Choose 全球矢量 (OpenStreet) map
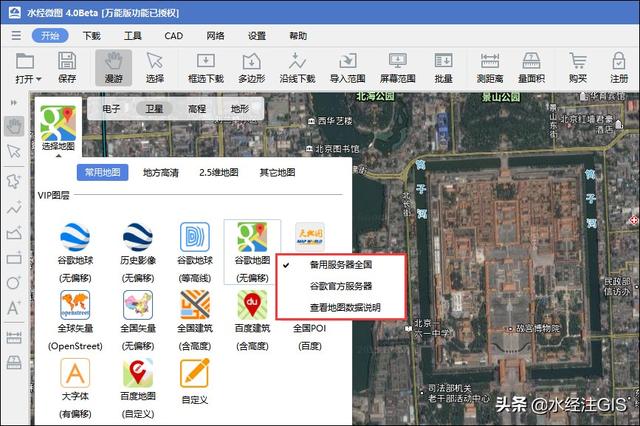 point(75,321)
